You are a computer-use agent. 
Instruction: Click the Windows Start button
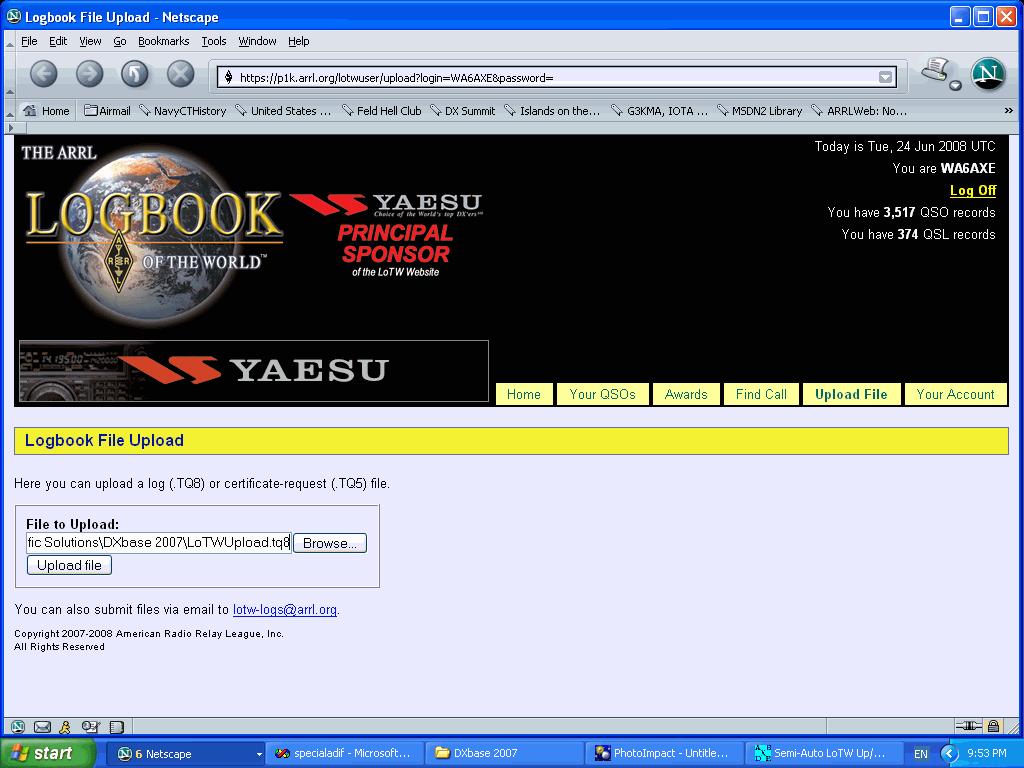pos(48,753)
